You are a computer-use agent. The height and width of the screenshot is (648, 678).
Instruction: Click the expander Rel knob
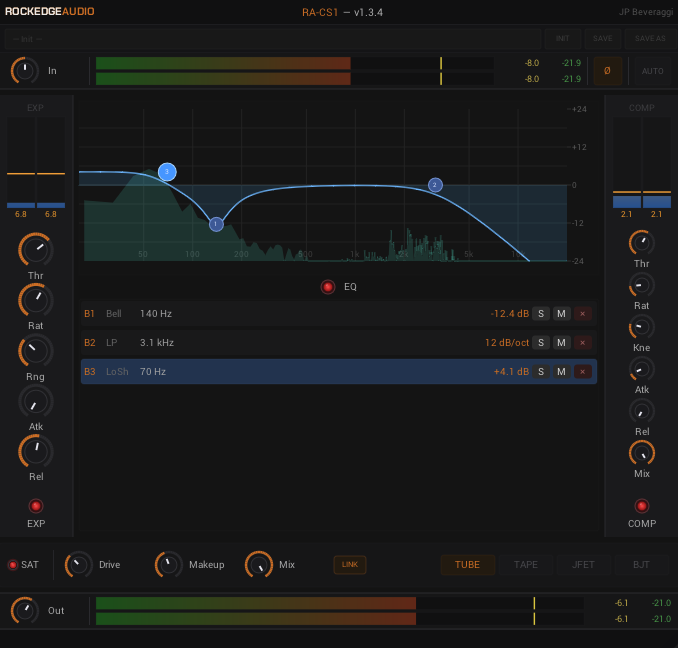click(x=35, y=451)
